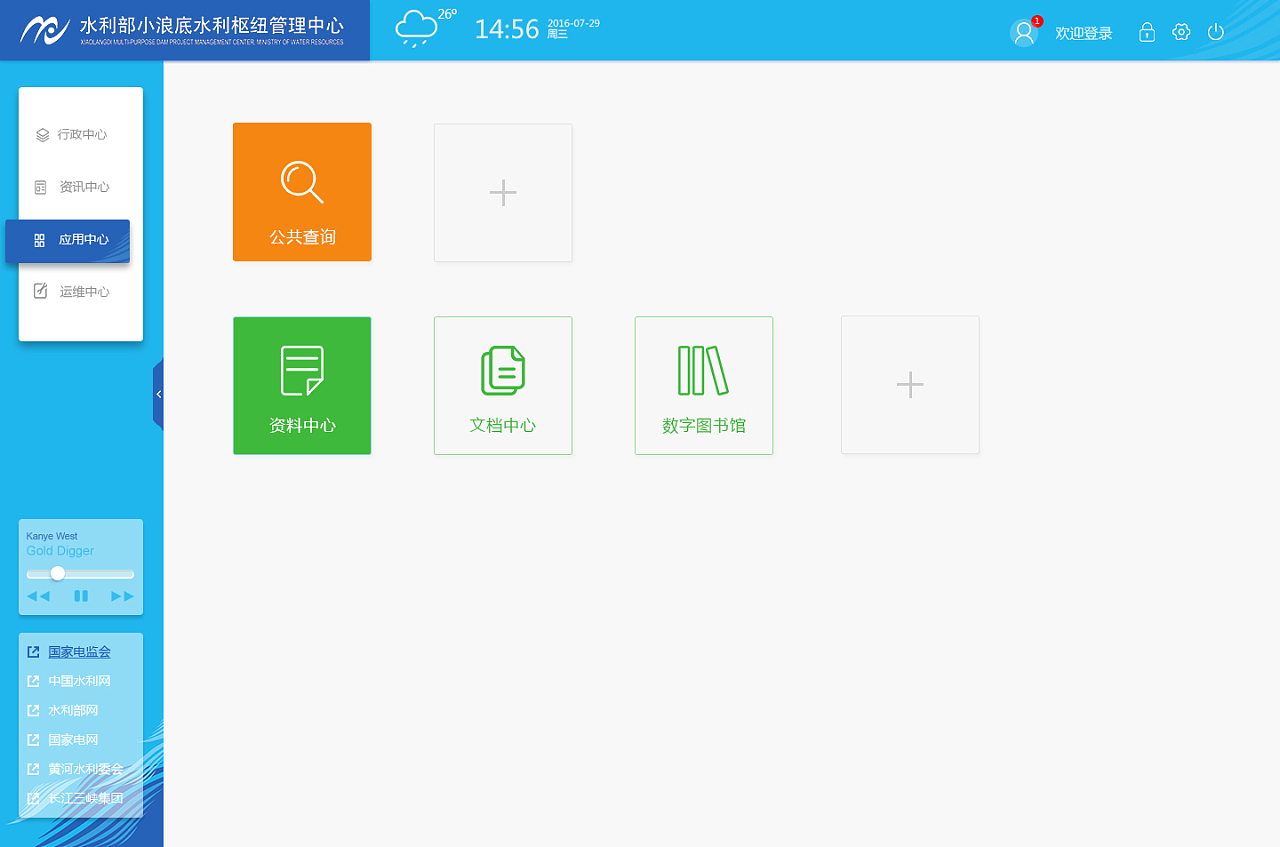Click external-link icon beside 中国水利网
Screen dimensions: 1280x847
33,681
